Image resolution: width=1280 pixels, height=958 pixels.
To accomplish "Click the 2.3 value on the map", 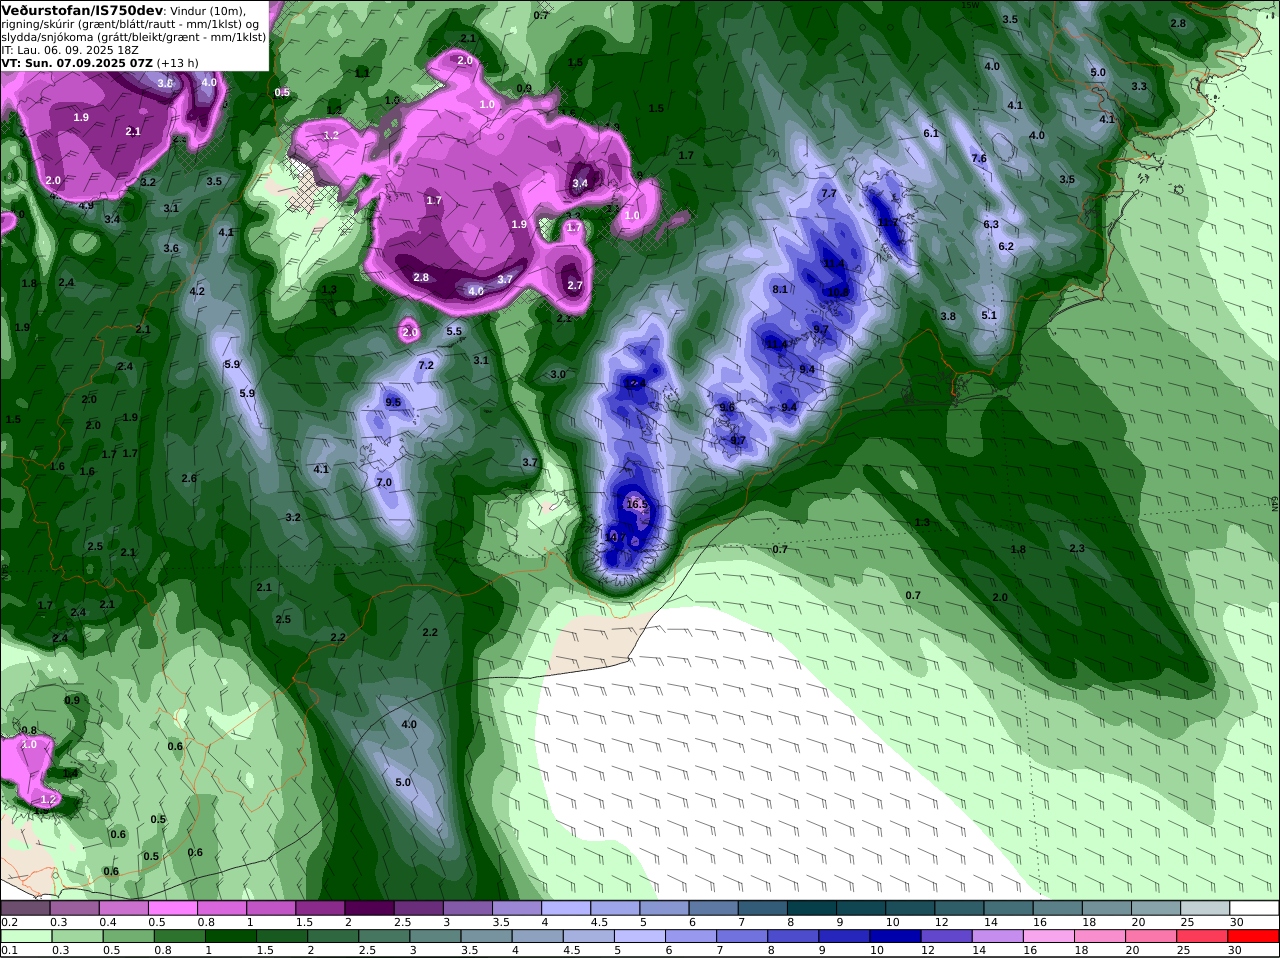I will click(1077, 548).
